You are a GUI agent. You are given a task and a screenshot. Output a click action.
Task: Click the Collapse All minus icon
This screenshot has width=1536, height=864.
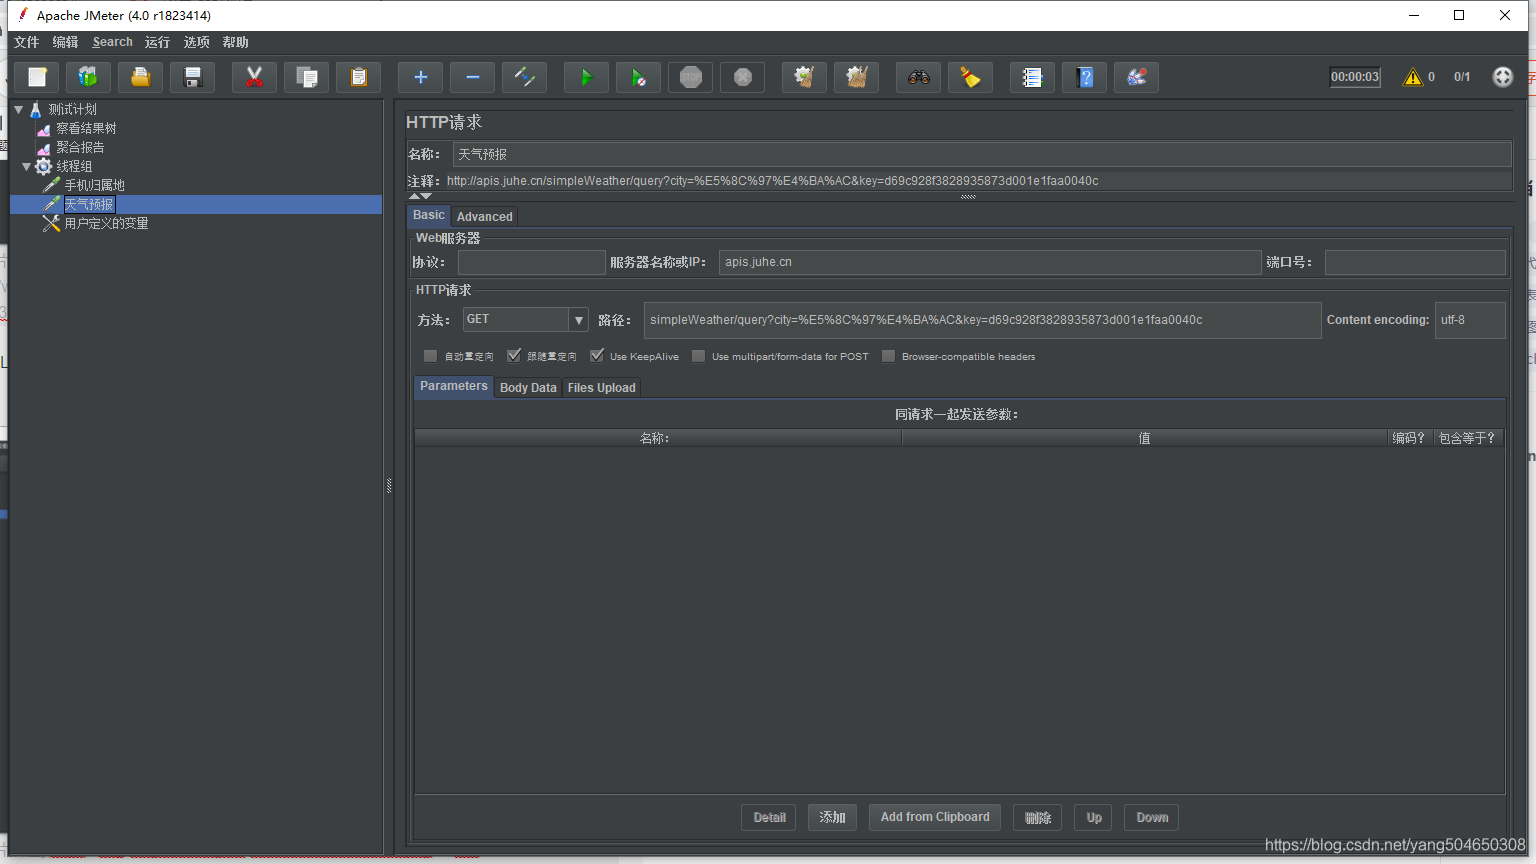click(473, 77)
